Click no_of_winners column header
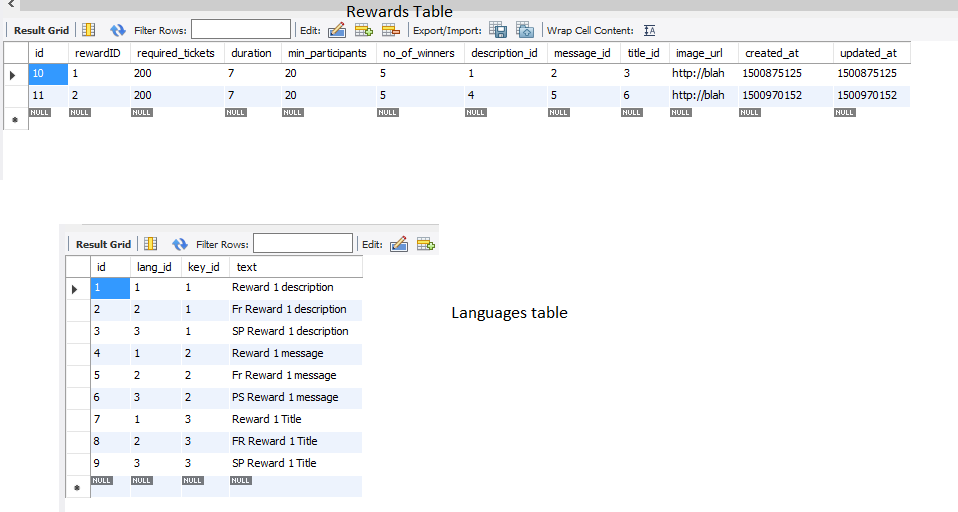 (x=420, y=53)
